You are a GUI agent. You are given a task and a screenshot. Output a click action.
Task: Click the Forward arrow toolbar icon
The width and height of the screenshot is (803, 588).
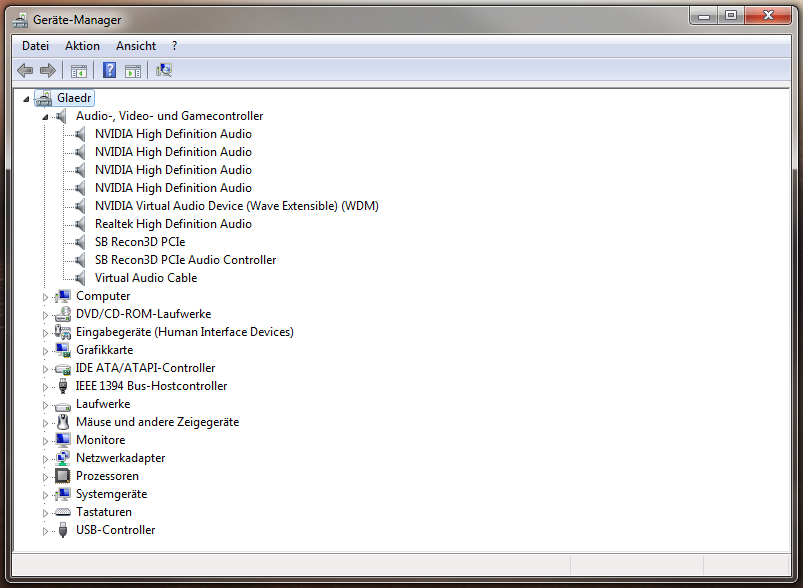point(48,70)
